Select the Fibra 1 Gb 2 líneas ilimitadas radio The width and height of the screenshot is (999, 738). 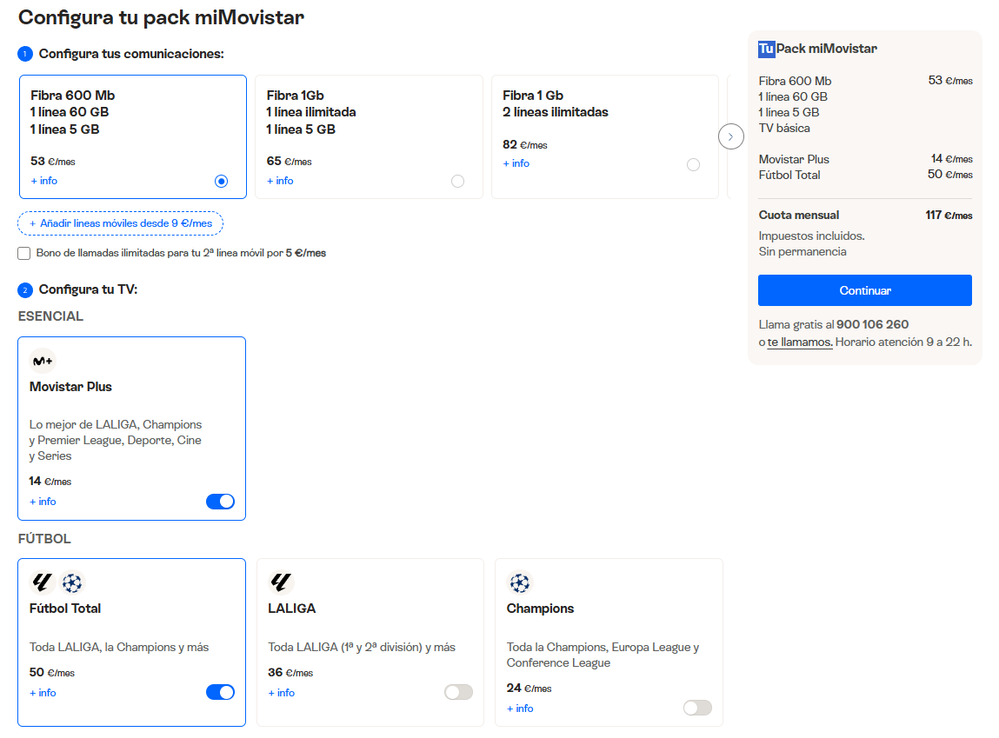[693, 165]
